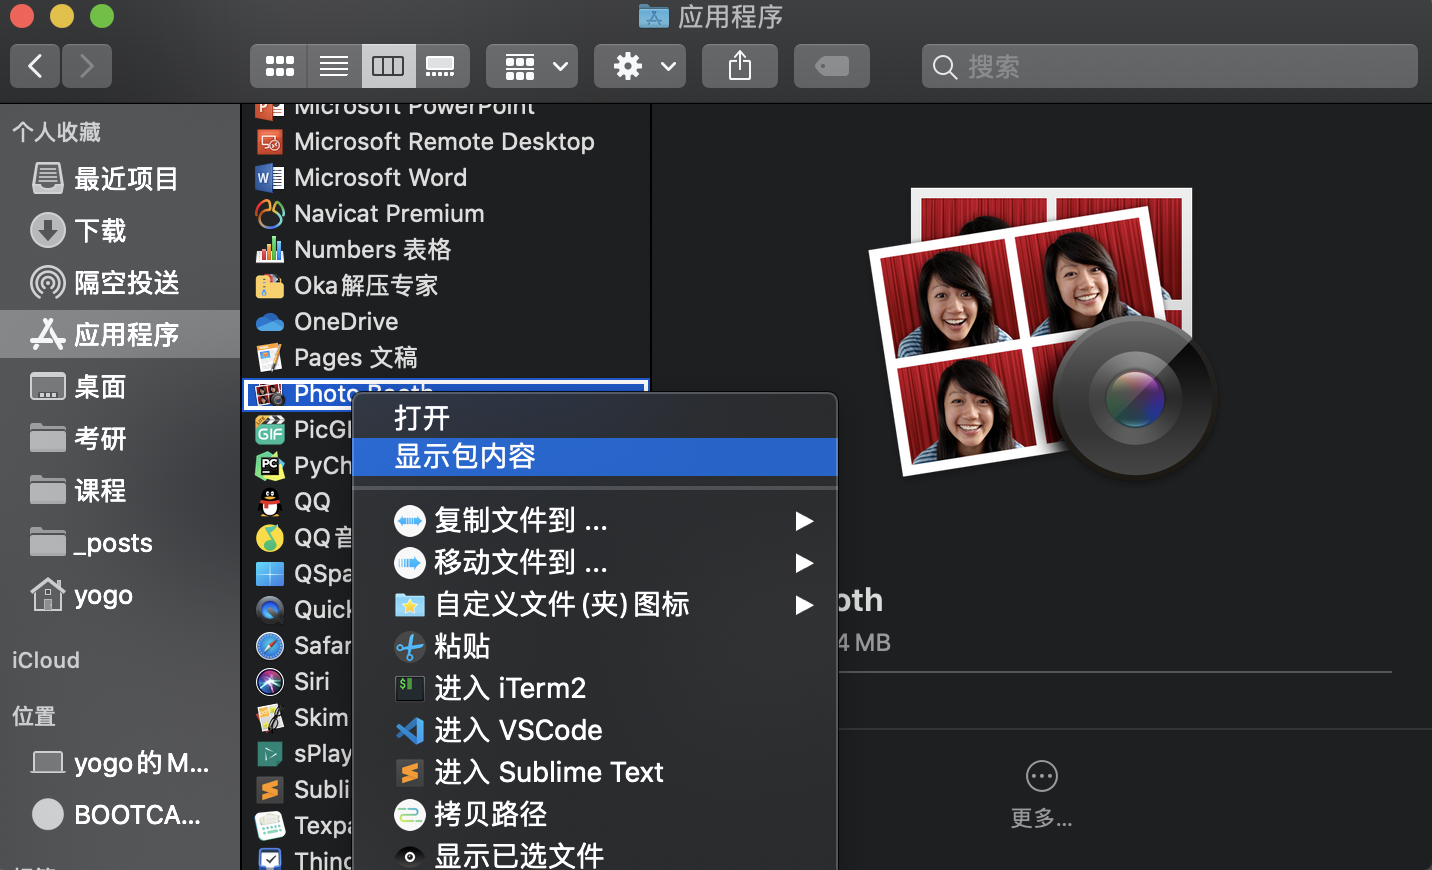The height and width of the screenshot is (870, 1432).
Task: Open the _posts folder in sidebar
Action: tap(120, 542)
